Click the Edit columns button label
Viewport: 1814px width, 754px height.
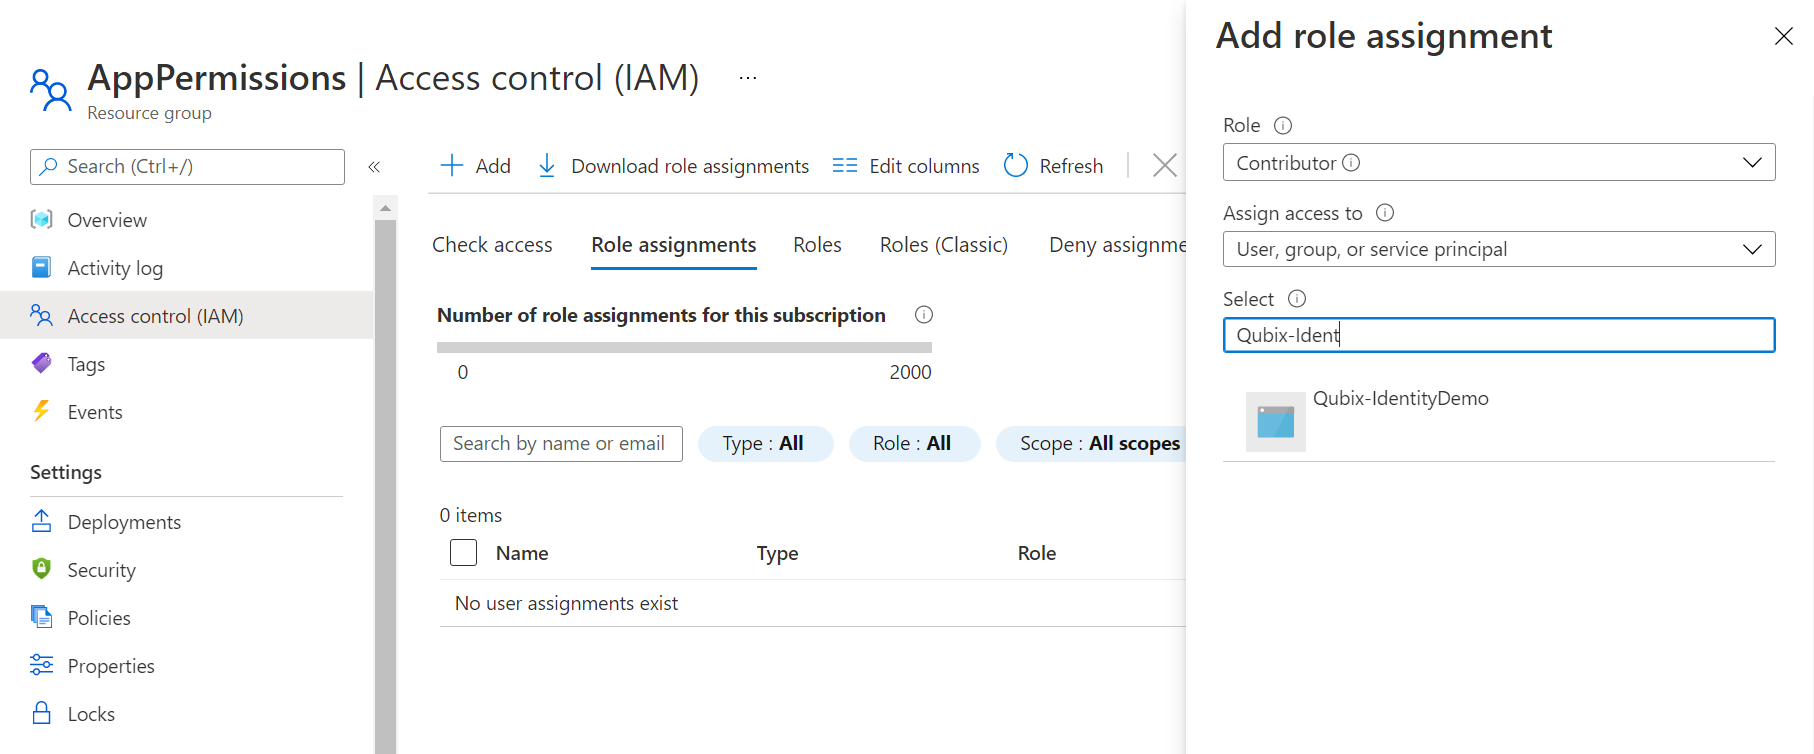click(924, 166)
